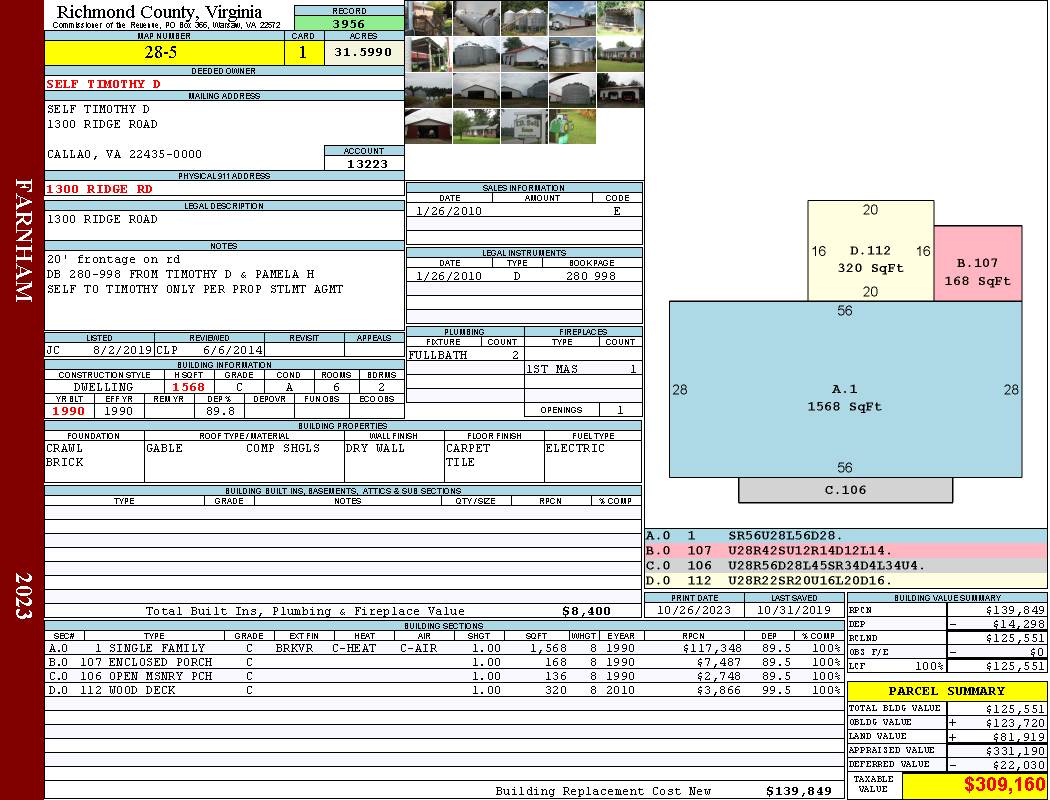Click the green record number 3956 field
Image resolution: width=1050 pixels, height=800 pixels.
point(349,23)
